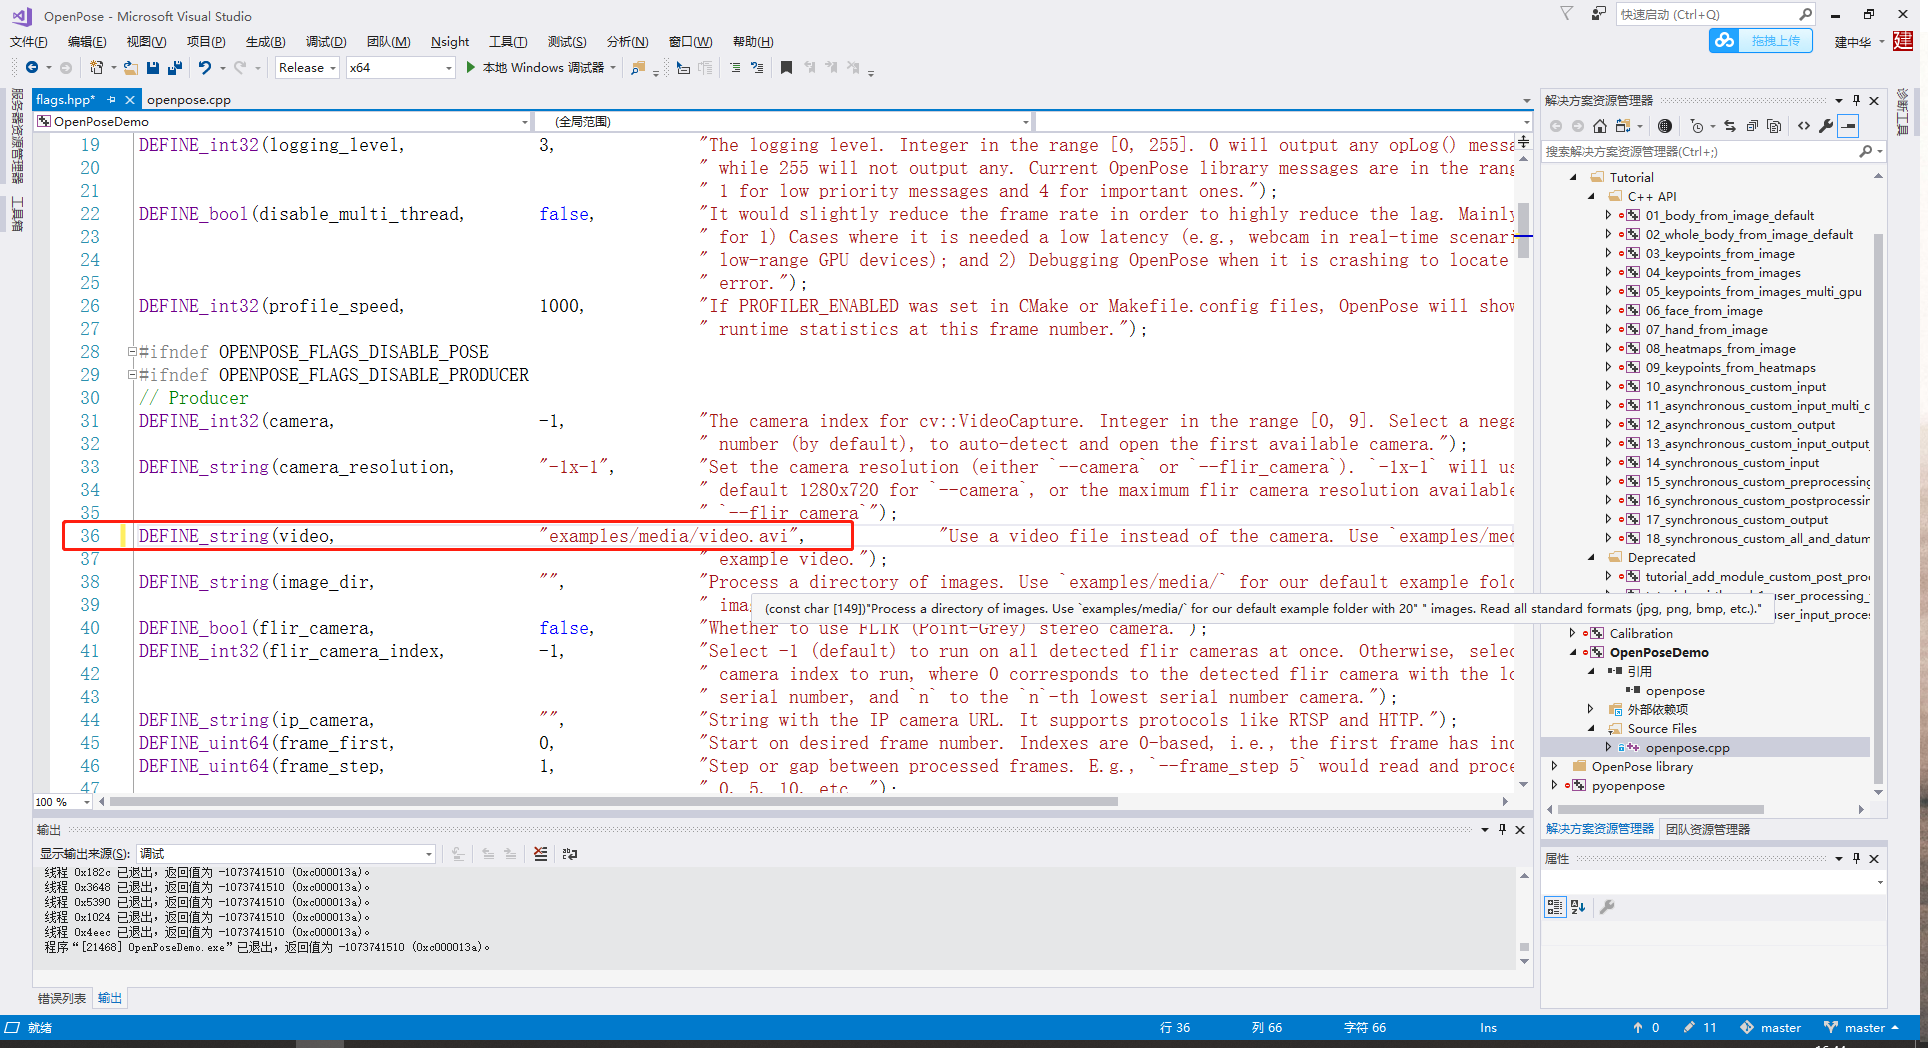Image resolution: width=1928 pixels, height=1048 pixels.
Task: Toggle insert mode via Ins status indicator
Action: tap(1487, 1027)
